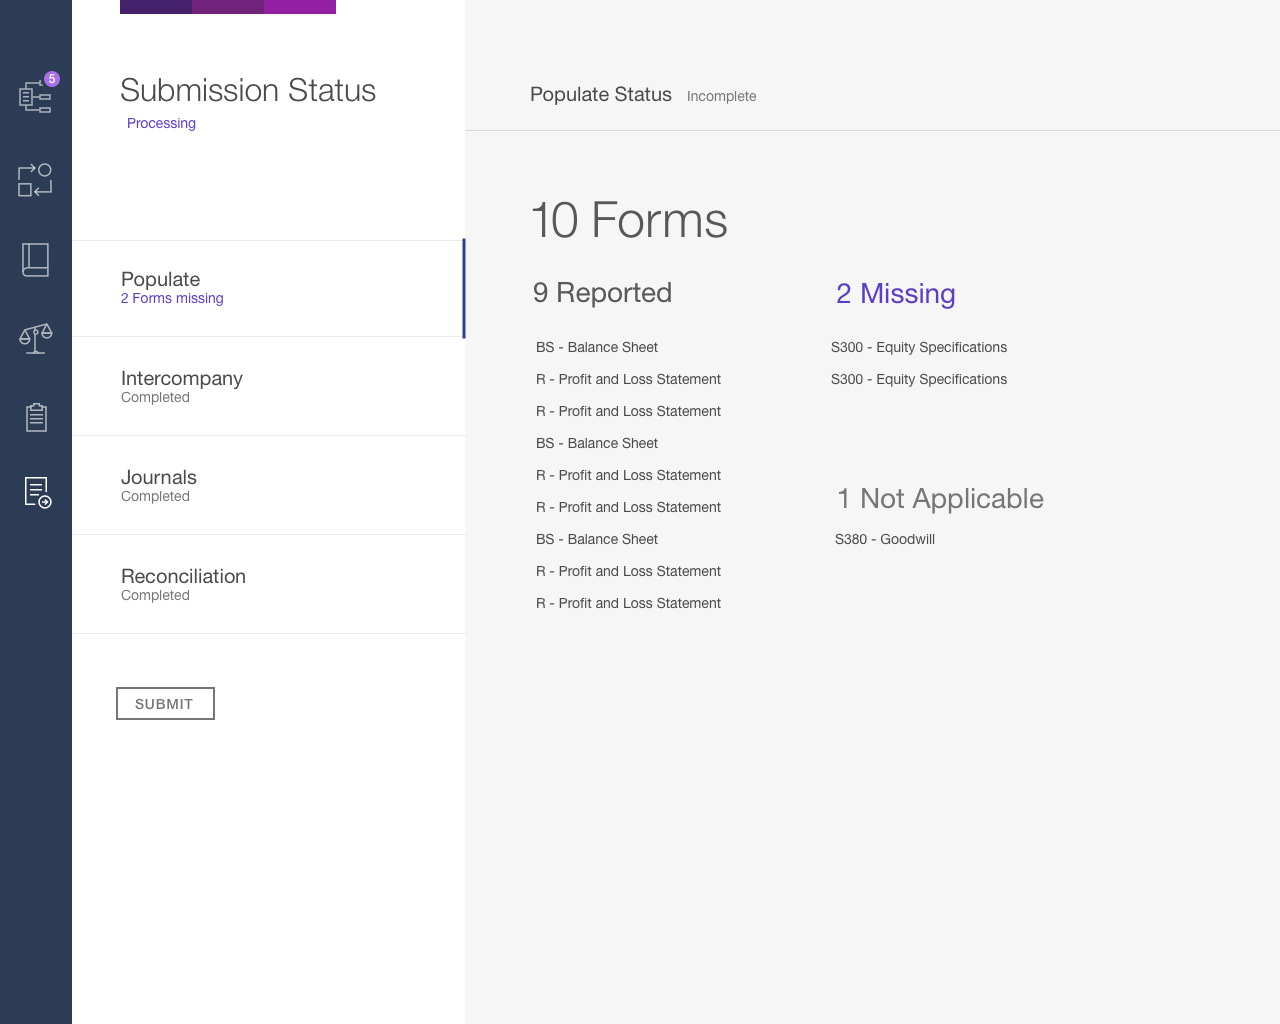1280x1024 pixels.
Task: Click the 2 Missing heading
Action: pos(896,293)
